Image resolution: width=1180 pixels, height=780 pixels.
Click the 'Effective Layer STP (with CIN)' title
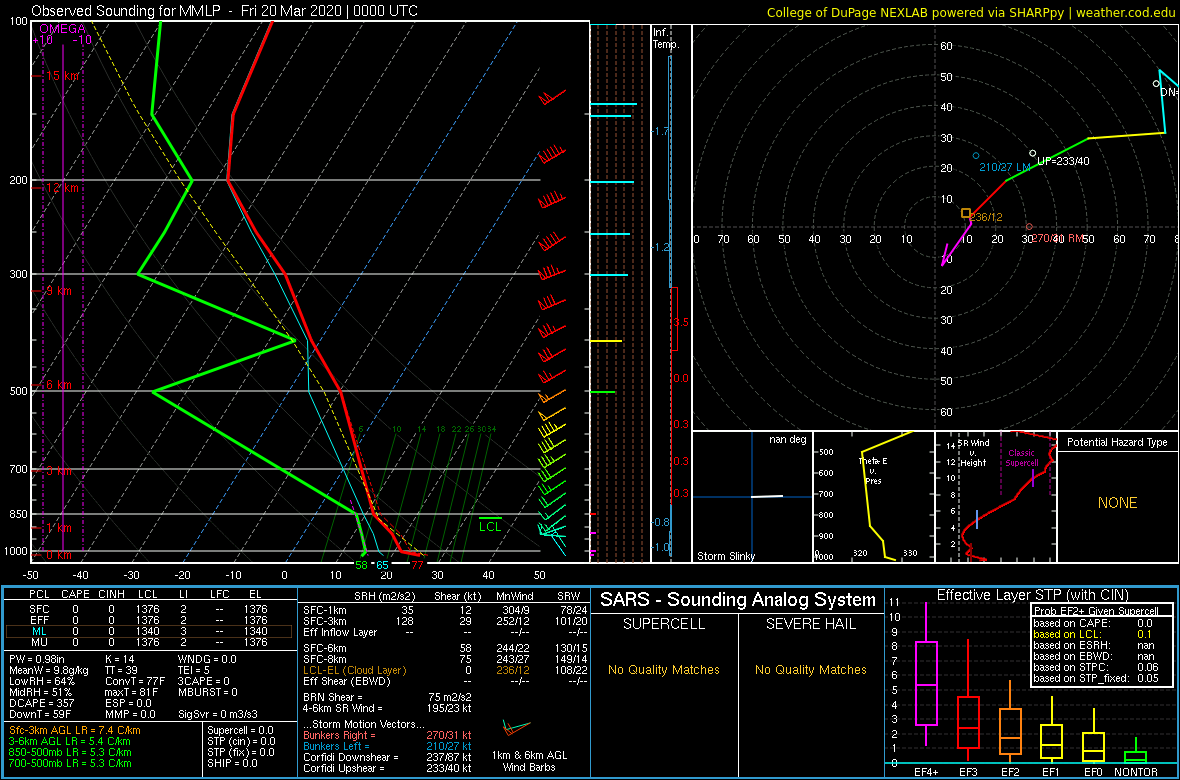(x=1030, y=596)
